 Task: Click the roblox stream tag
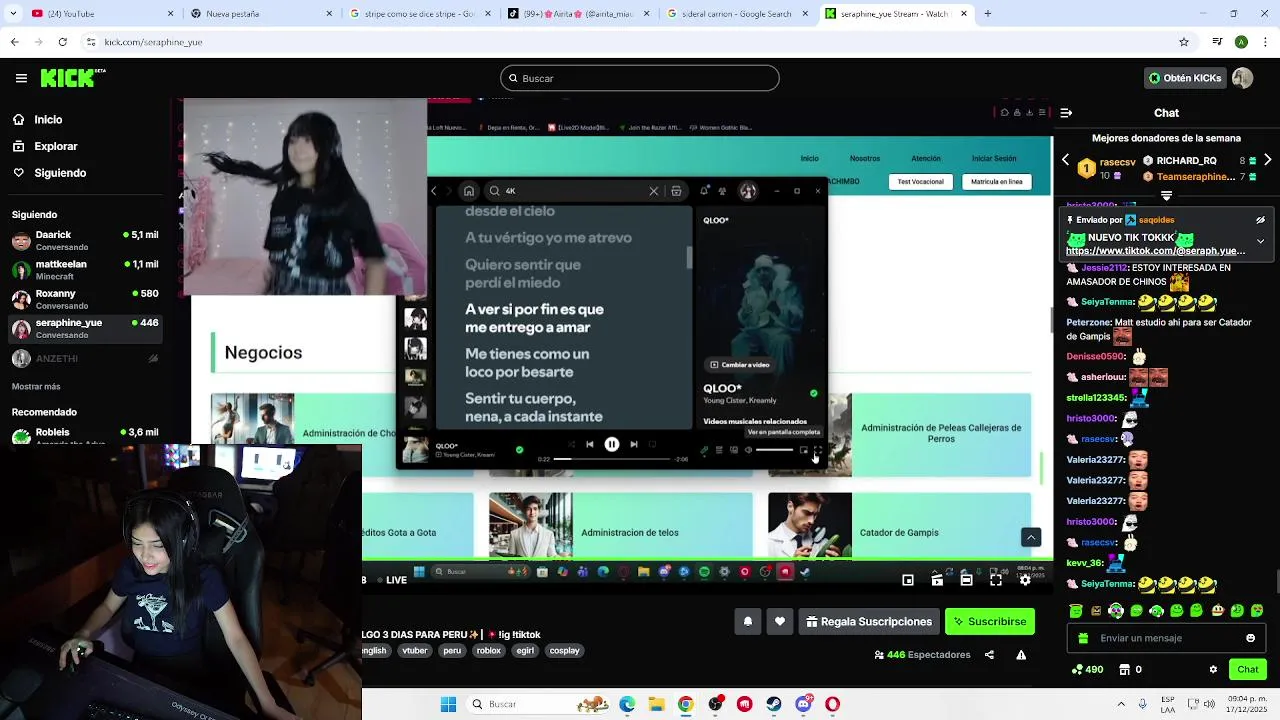tap(489, 650)
